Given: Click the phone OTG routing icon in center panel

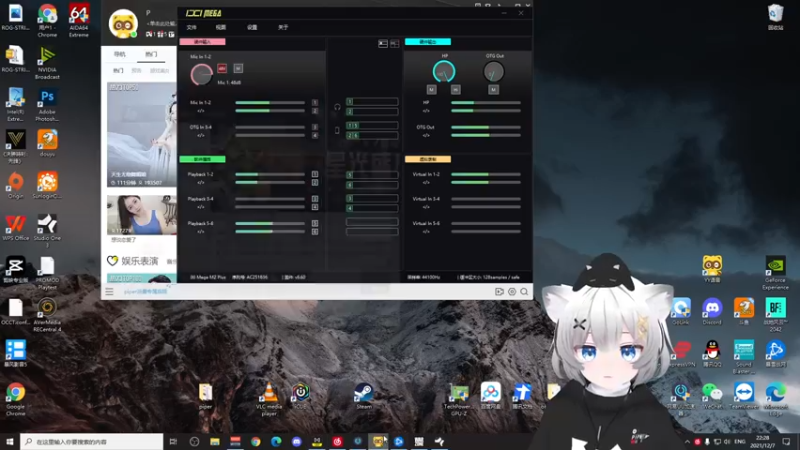Looking at the screenshot, I should coord(337,131).
